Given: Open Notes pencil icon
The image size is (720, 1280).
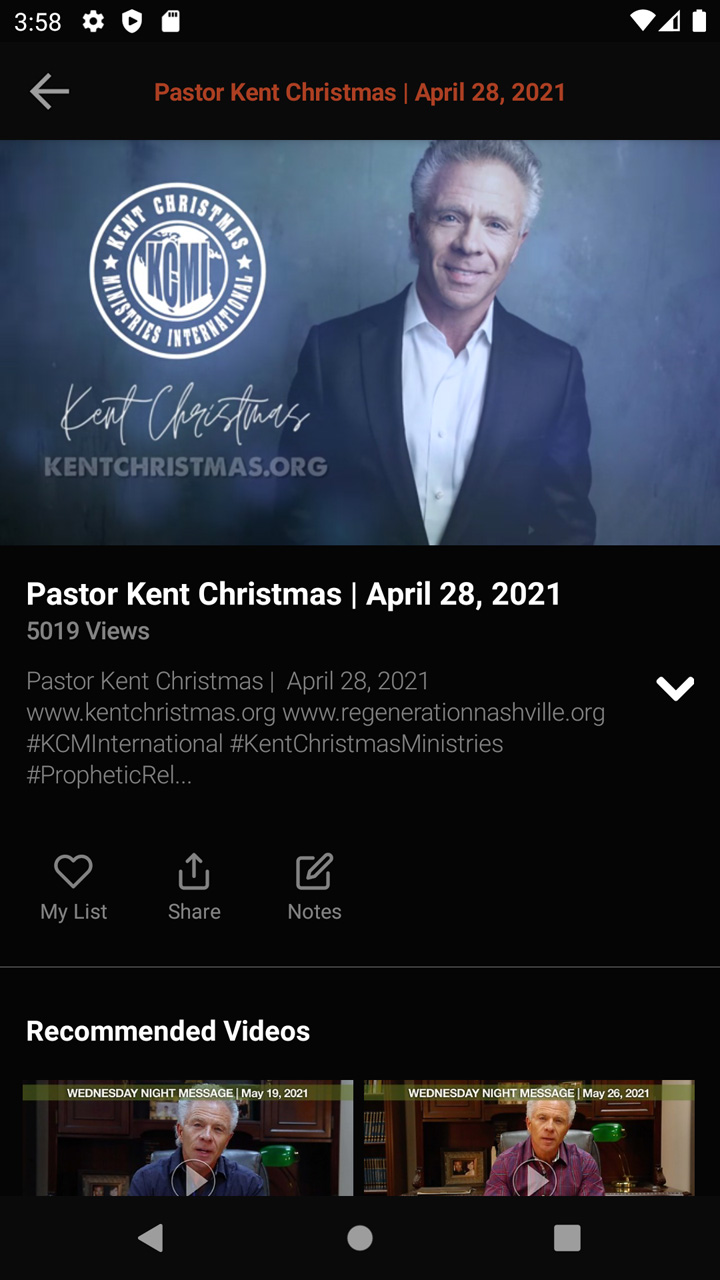Looking at the screenshot, I should [314, 871].
